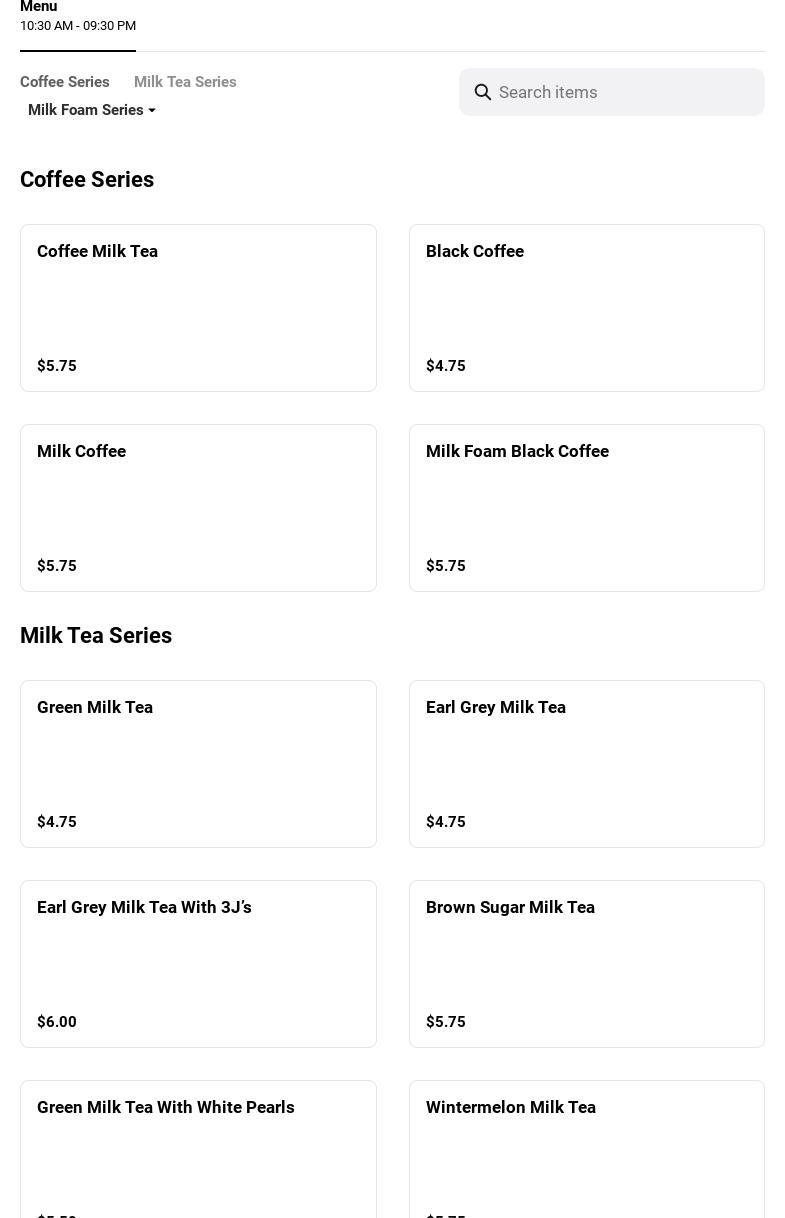Pick the Earl Grey Milk Tea item
The height and width of the screenshot is (1218, 785).
[x=586, y=764]
